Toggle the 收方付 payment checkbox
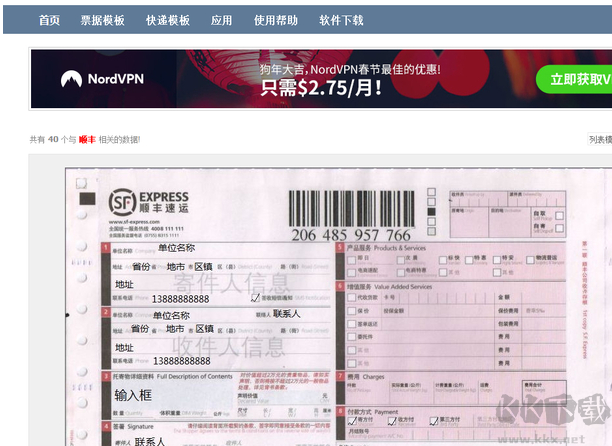The width and height of the screenshot is (612, 446). click(392, 420)
